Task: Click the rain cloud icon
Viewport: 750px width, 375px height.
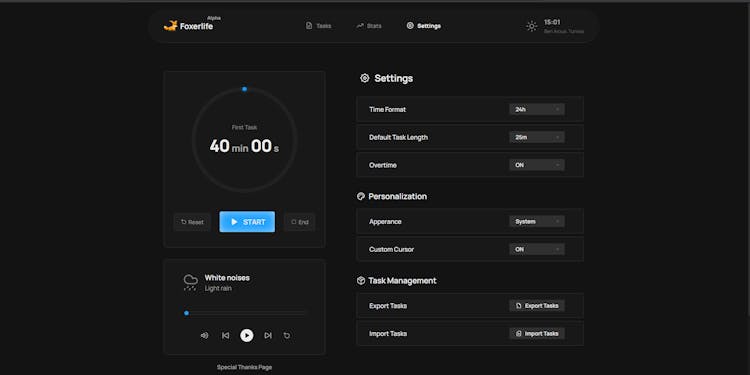Action: (190, 282)
